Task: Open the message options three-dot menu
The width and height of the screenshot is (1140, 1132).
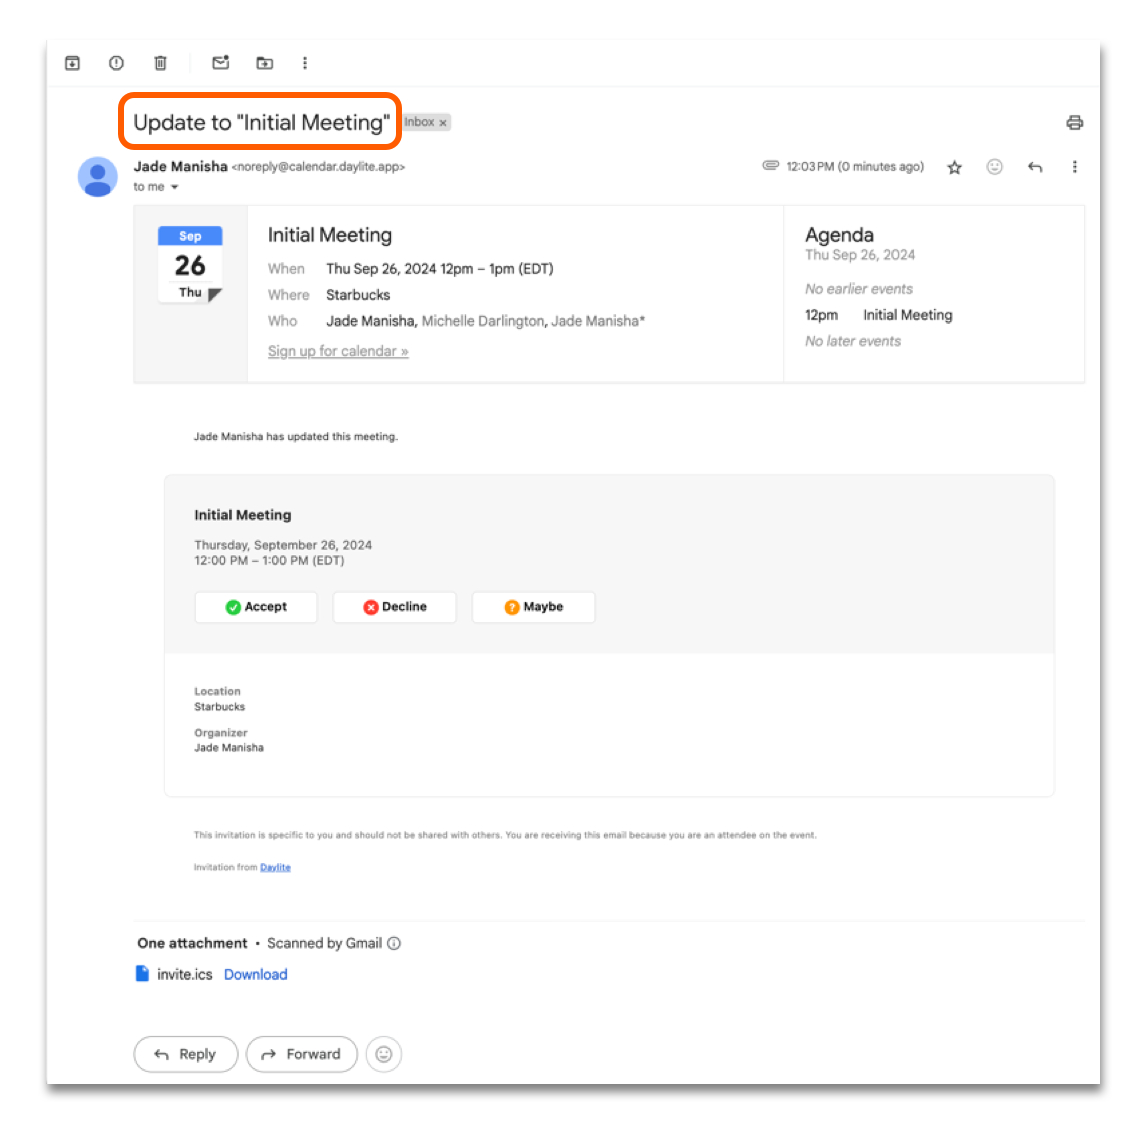Action: pos(1074,167)
